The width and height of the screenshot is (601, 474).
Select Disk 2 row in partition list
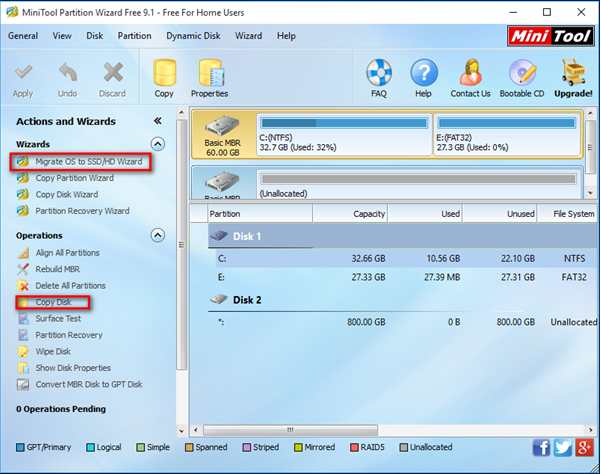[402, 300]
